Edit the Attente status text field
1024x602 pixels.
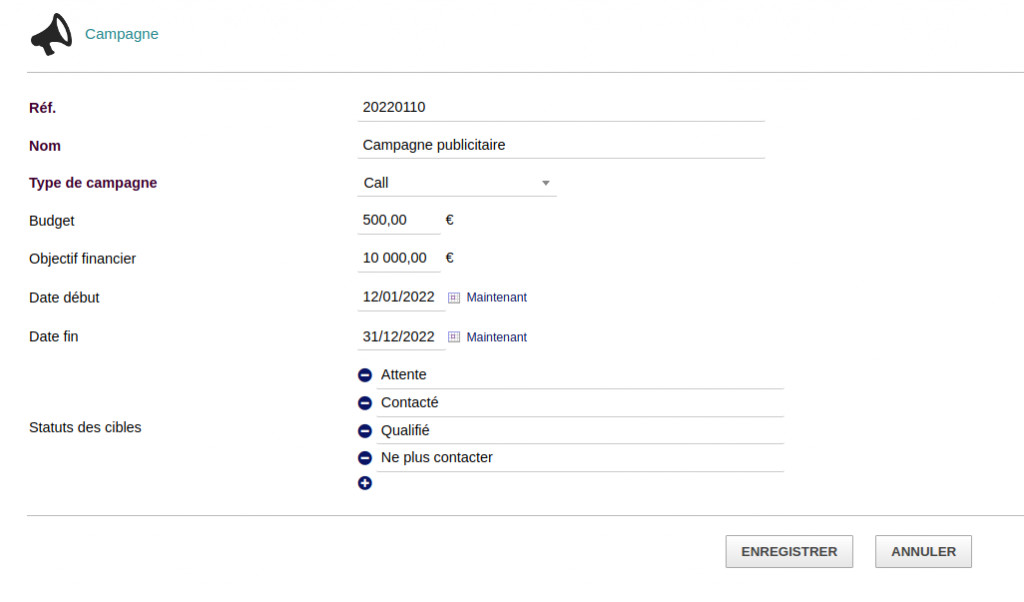pyautogui.click(x=580, y=375)
